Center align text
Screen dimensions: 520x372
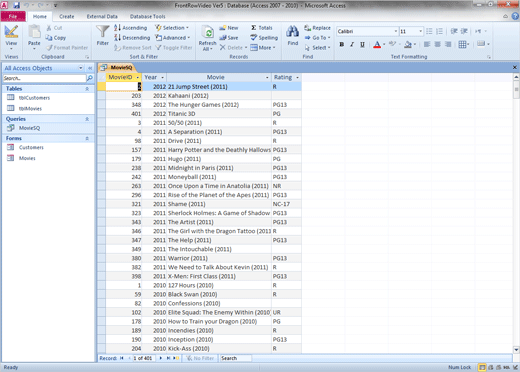point(437,44)
